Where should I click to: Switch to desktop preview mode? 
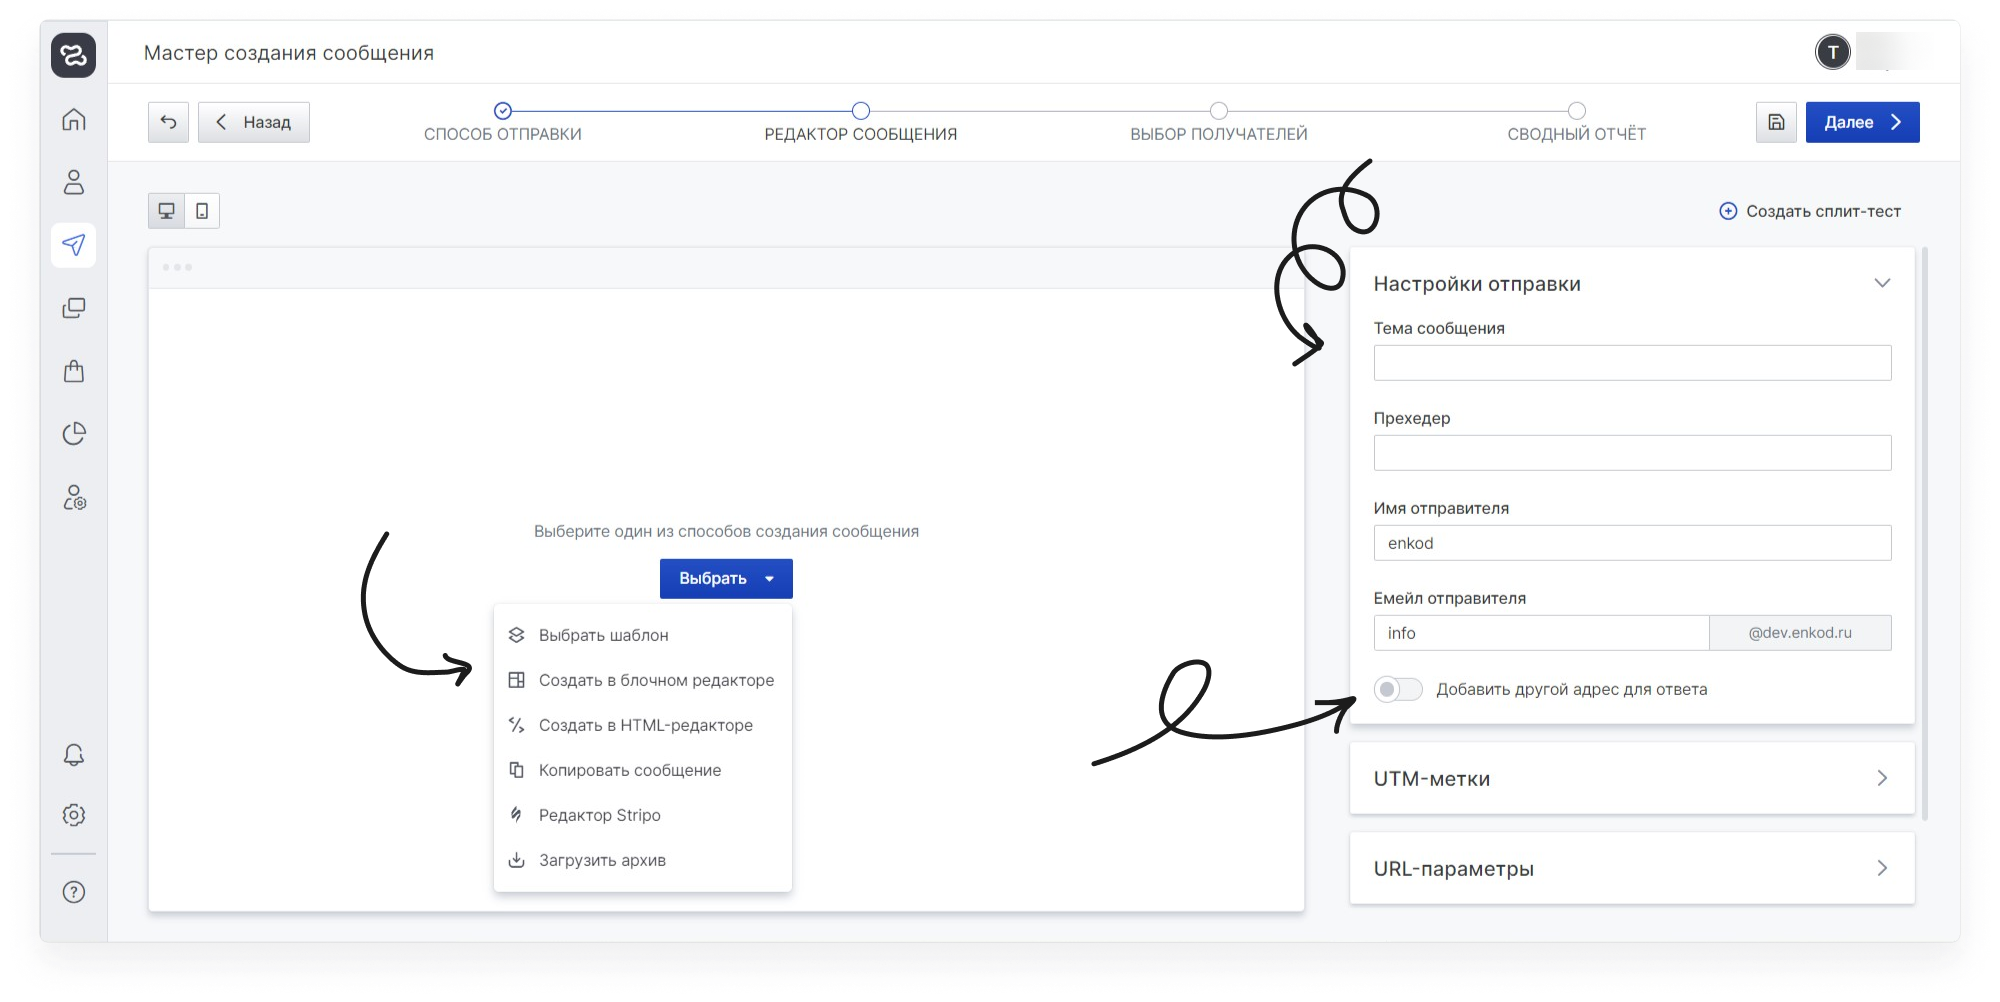tap(167, 211)
